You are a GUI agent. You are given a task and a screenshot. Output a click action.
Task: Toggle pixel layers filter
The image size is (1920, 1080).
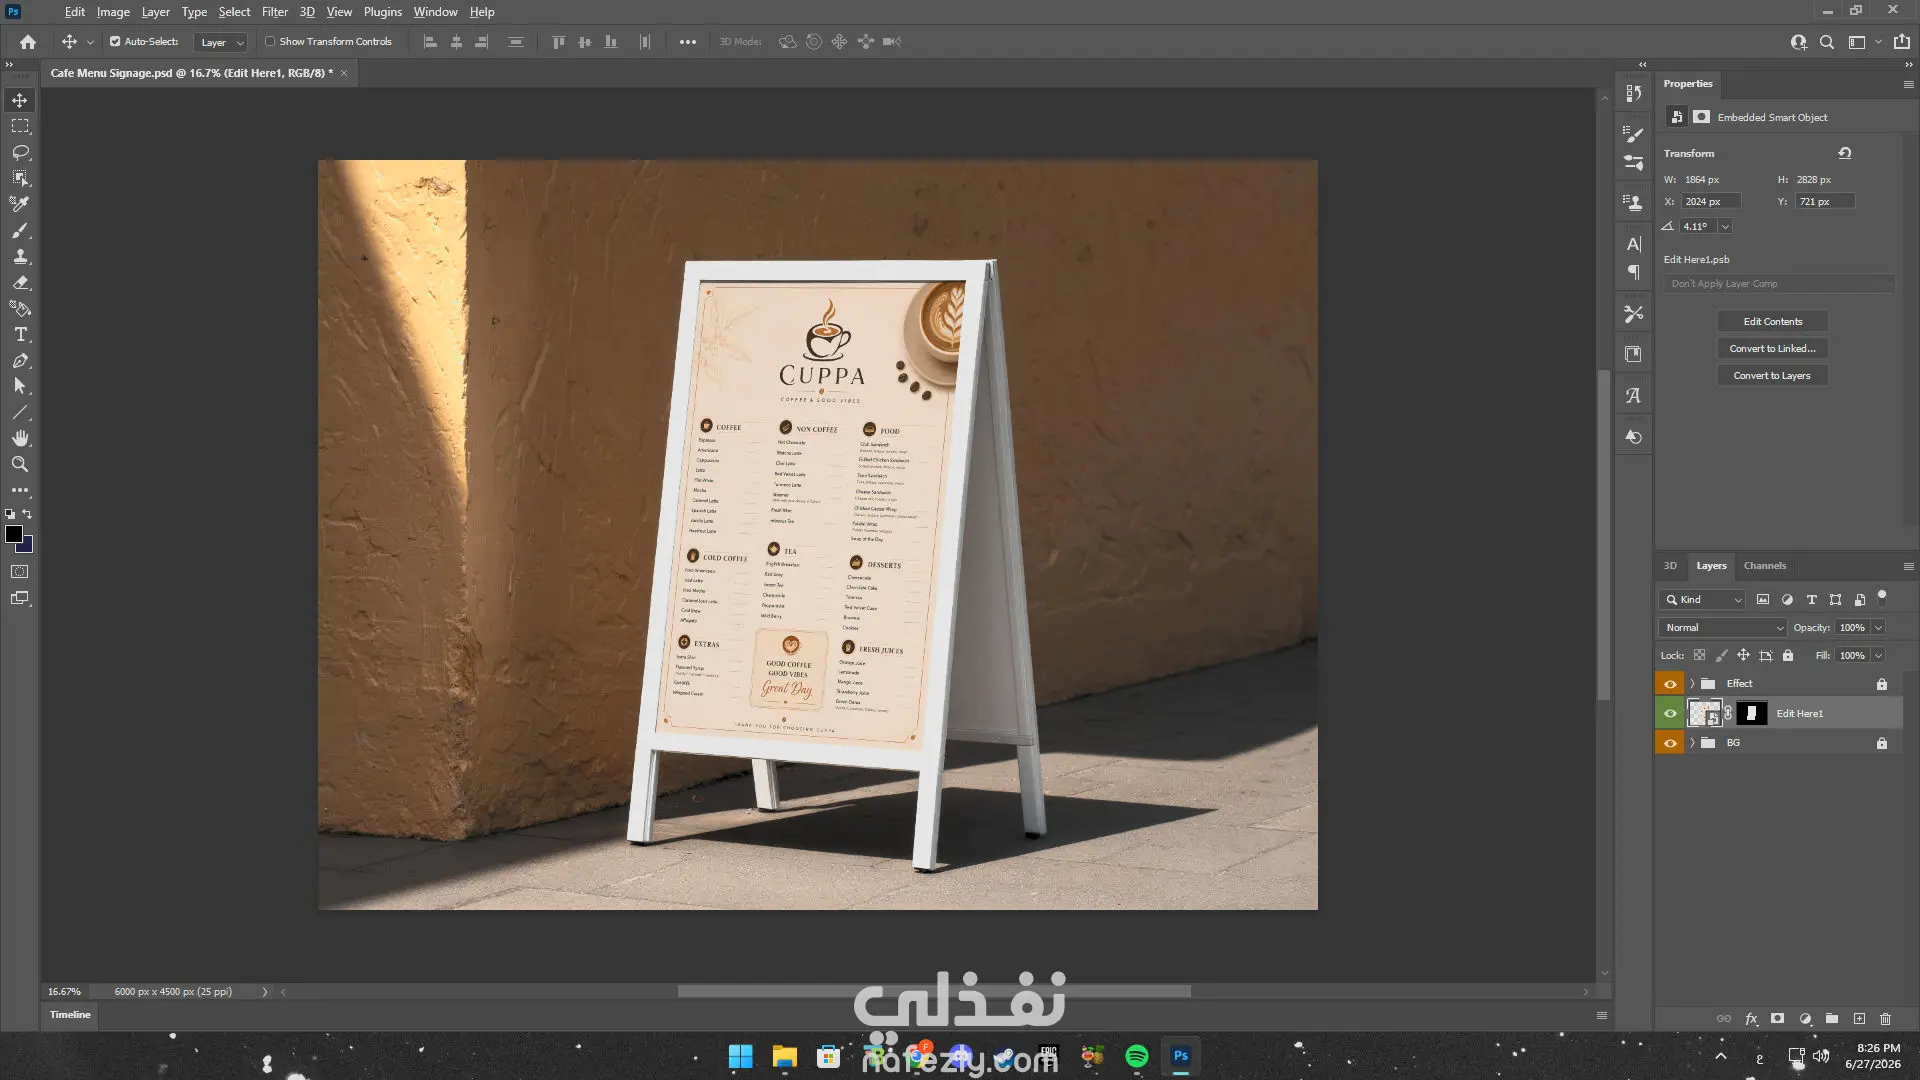click(1763, 600)
